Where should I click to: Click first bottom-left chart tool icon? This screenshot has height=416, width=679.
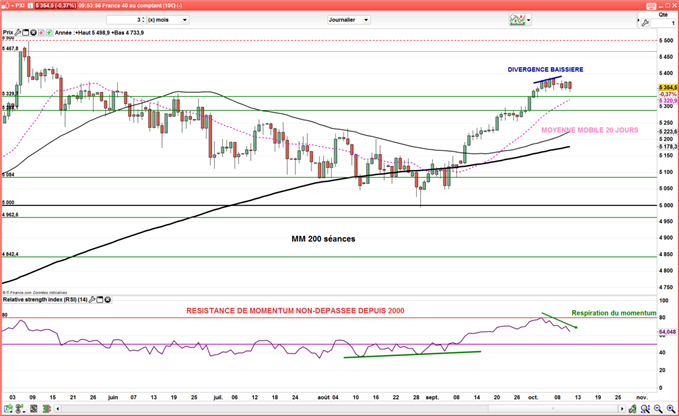[8, 408]
